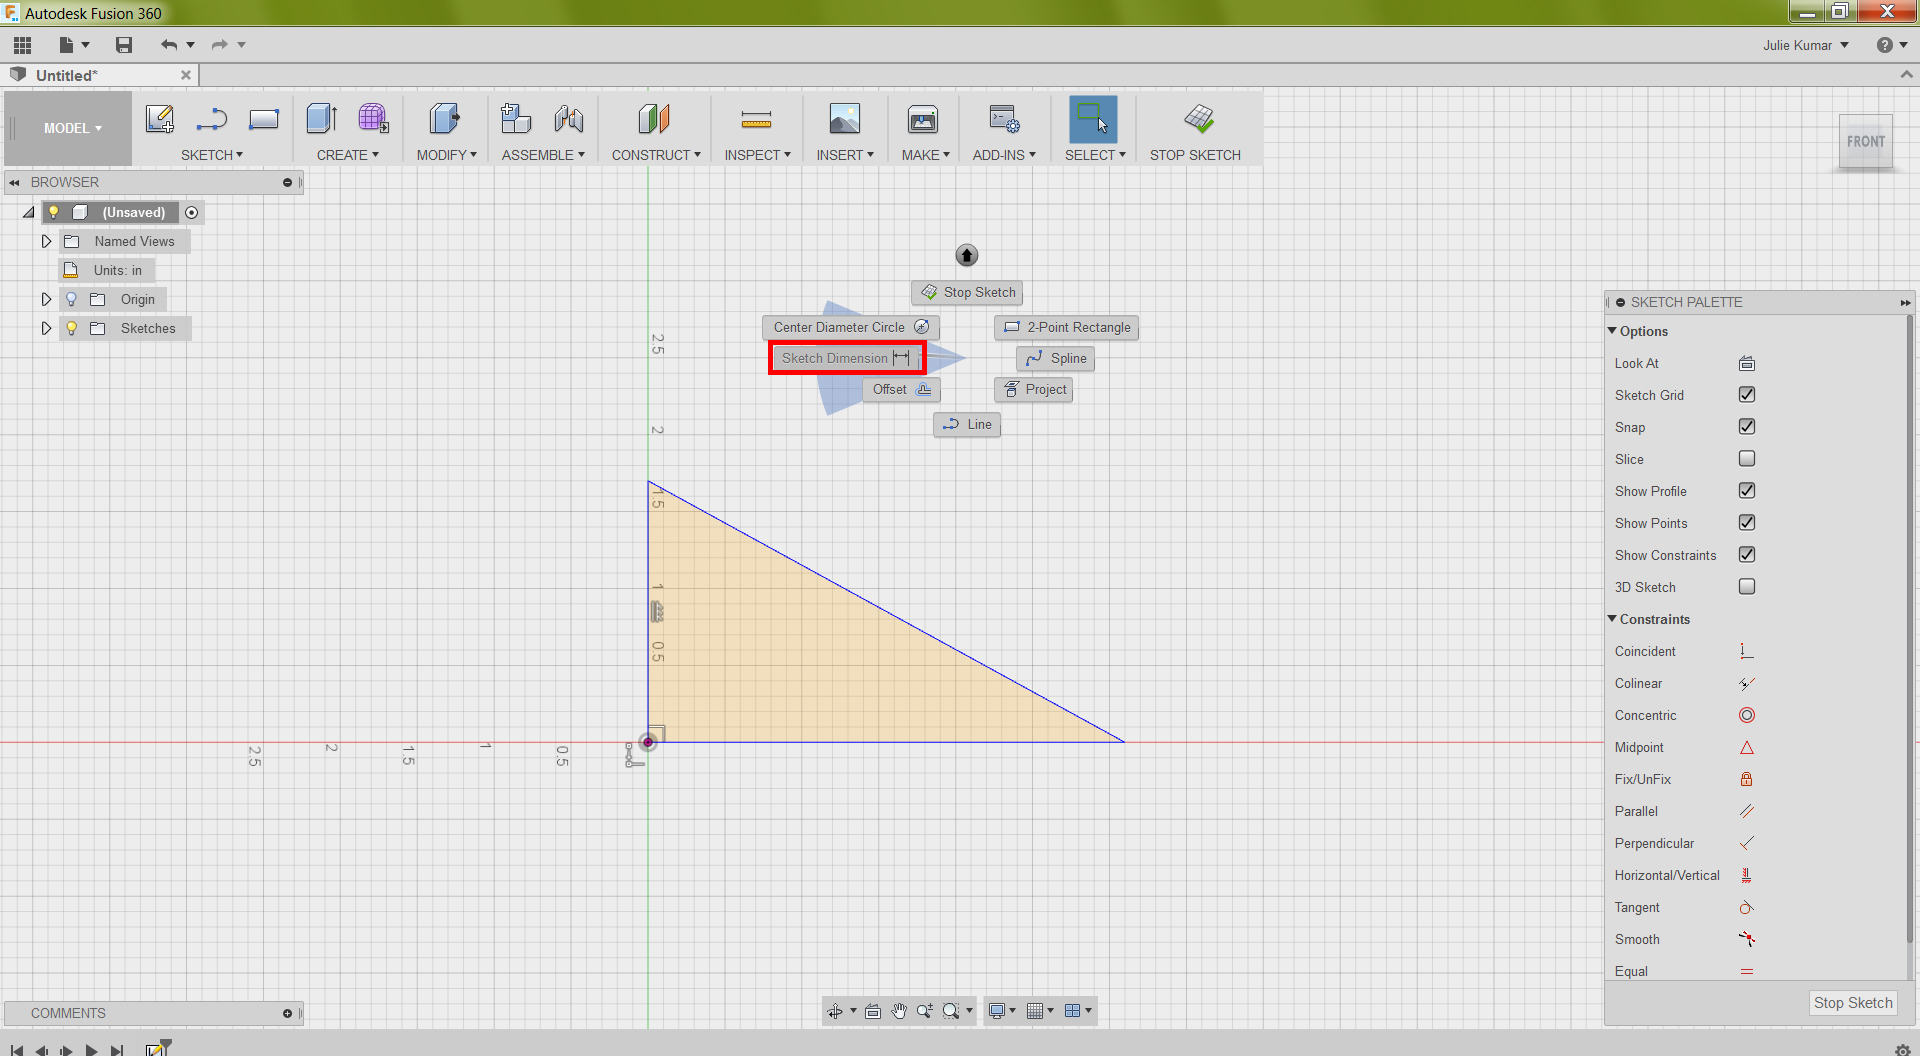The image size is (1920, 1056).
Task: Choose Offset in marking menu
Action: pyautogui.click(x=902, y=389)
